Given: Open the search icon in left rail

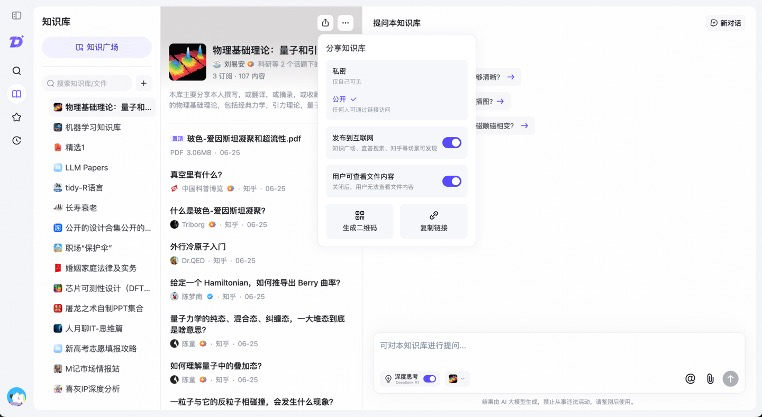Looking at the screenshot, I should (17, 71).
